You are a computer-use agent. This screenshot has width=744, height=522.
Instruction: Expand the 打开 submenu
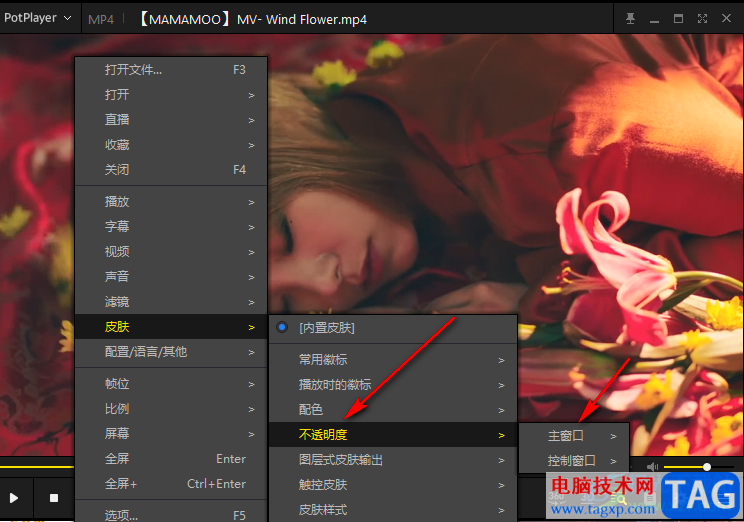point(171,94)
